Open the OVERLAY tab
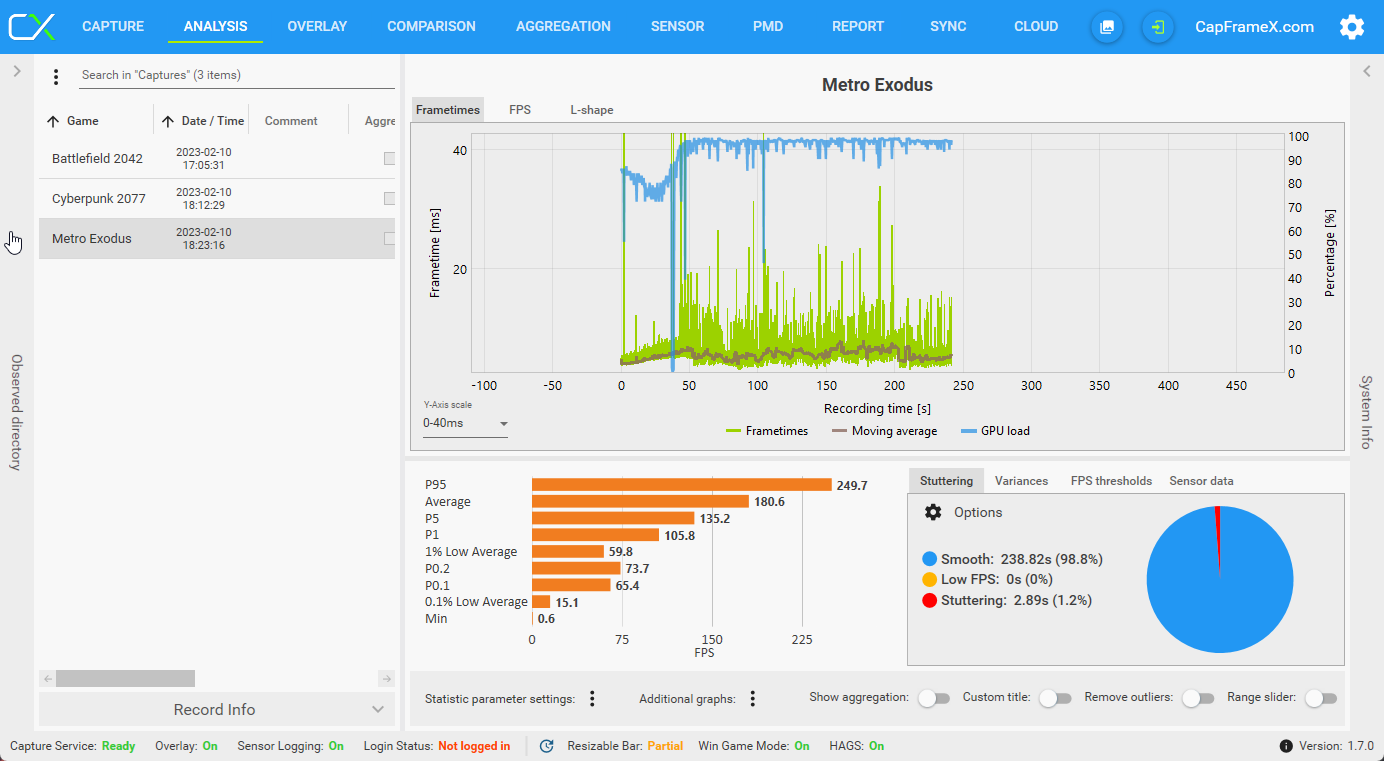The width and height of the screenshot is (1384, 761). tap(317, 27)
